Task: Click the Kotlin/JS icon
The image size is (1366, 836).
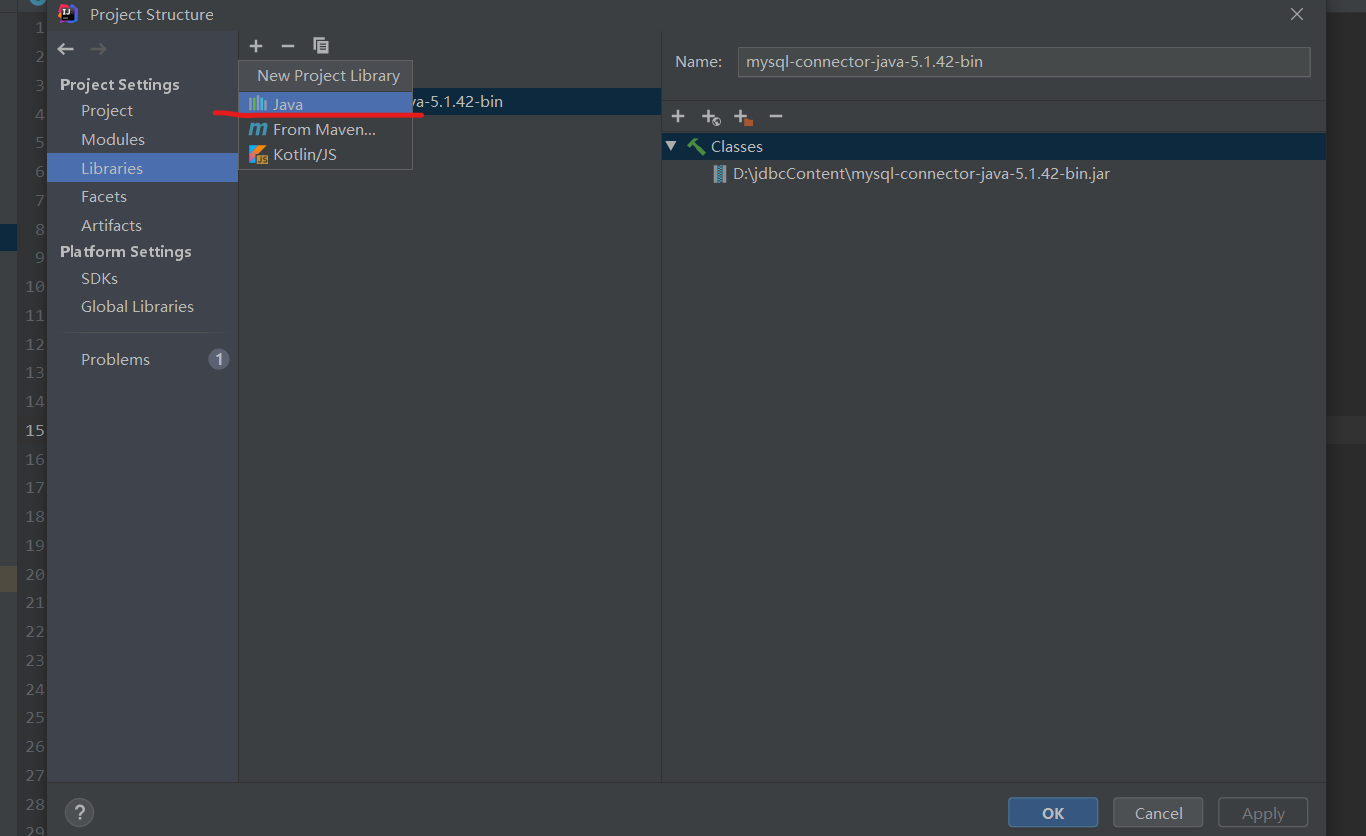Action: 258,155
